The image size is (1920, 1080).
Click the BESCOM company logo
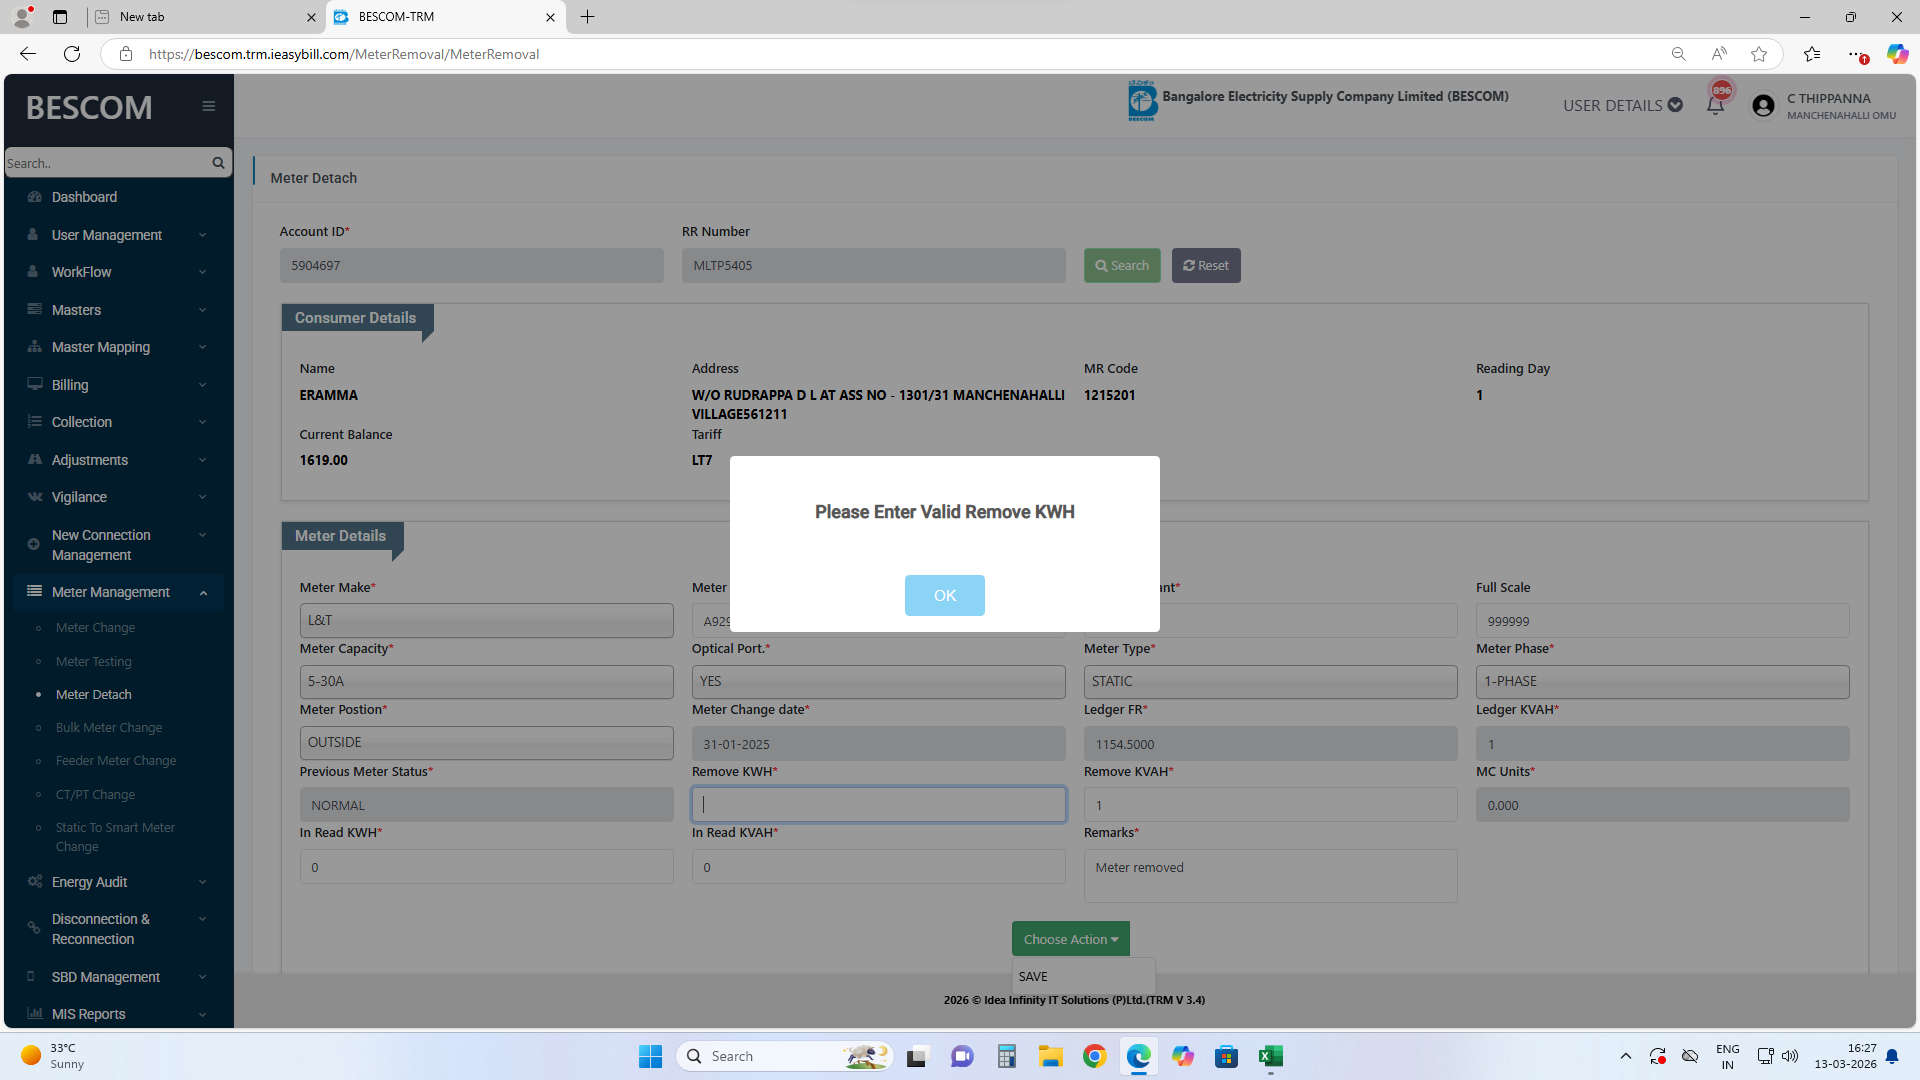(x=1141, y=101)
